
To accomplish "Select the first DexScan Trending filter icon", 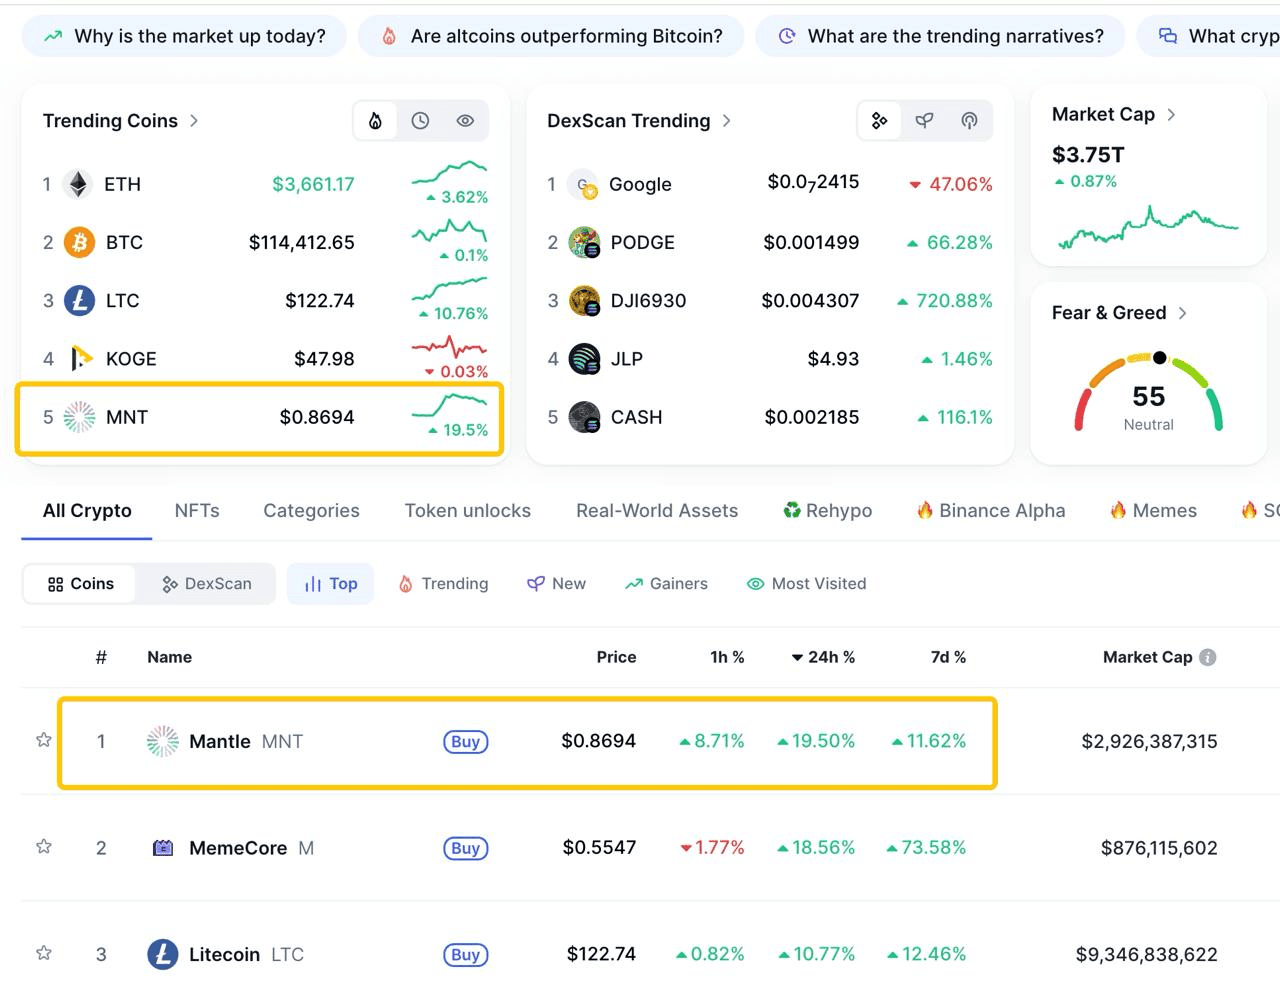I will point(880,121).
